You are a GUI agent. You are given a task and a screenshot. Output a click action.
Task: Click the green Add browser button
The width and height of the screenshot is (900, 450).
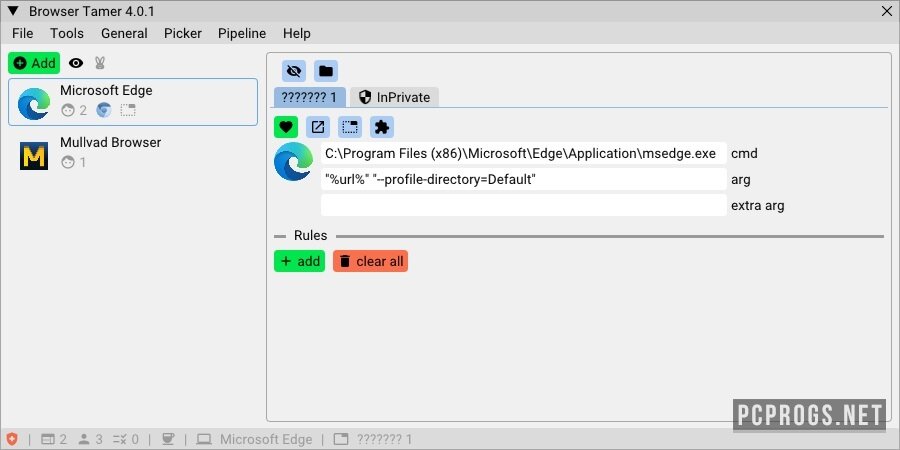[34, 63]
